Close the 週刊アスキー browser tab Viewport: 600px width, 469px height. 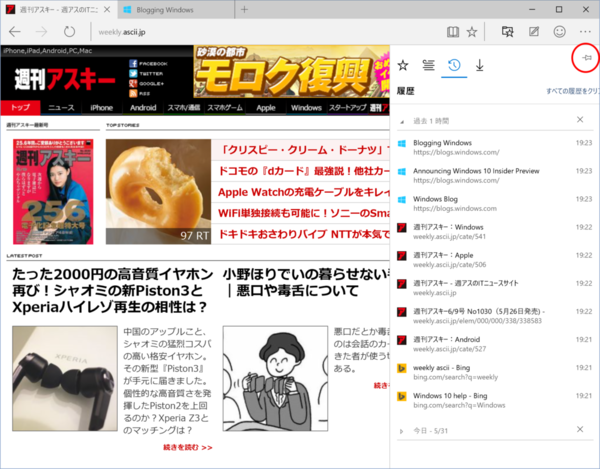pos(107,10)
